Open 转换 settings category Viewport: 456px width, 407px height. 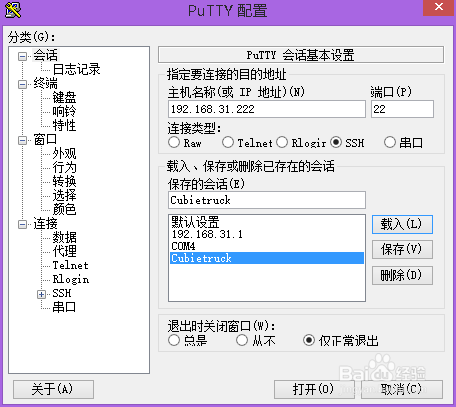click(x=64, y=182)
